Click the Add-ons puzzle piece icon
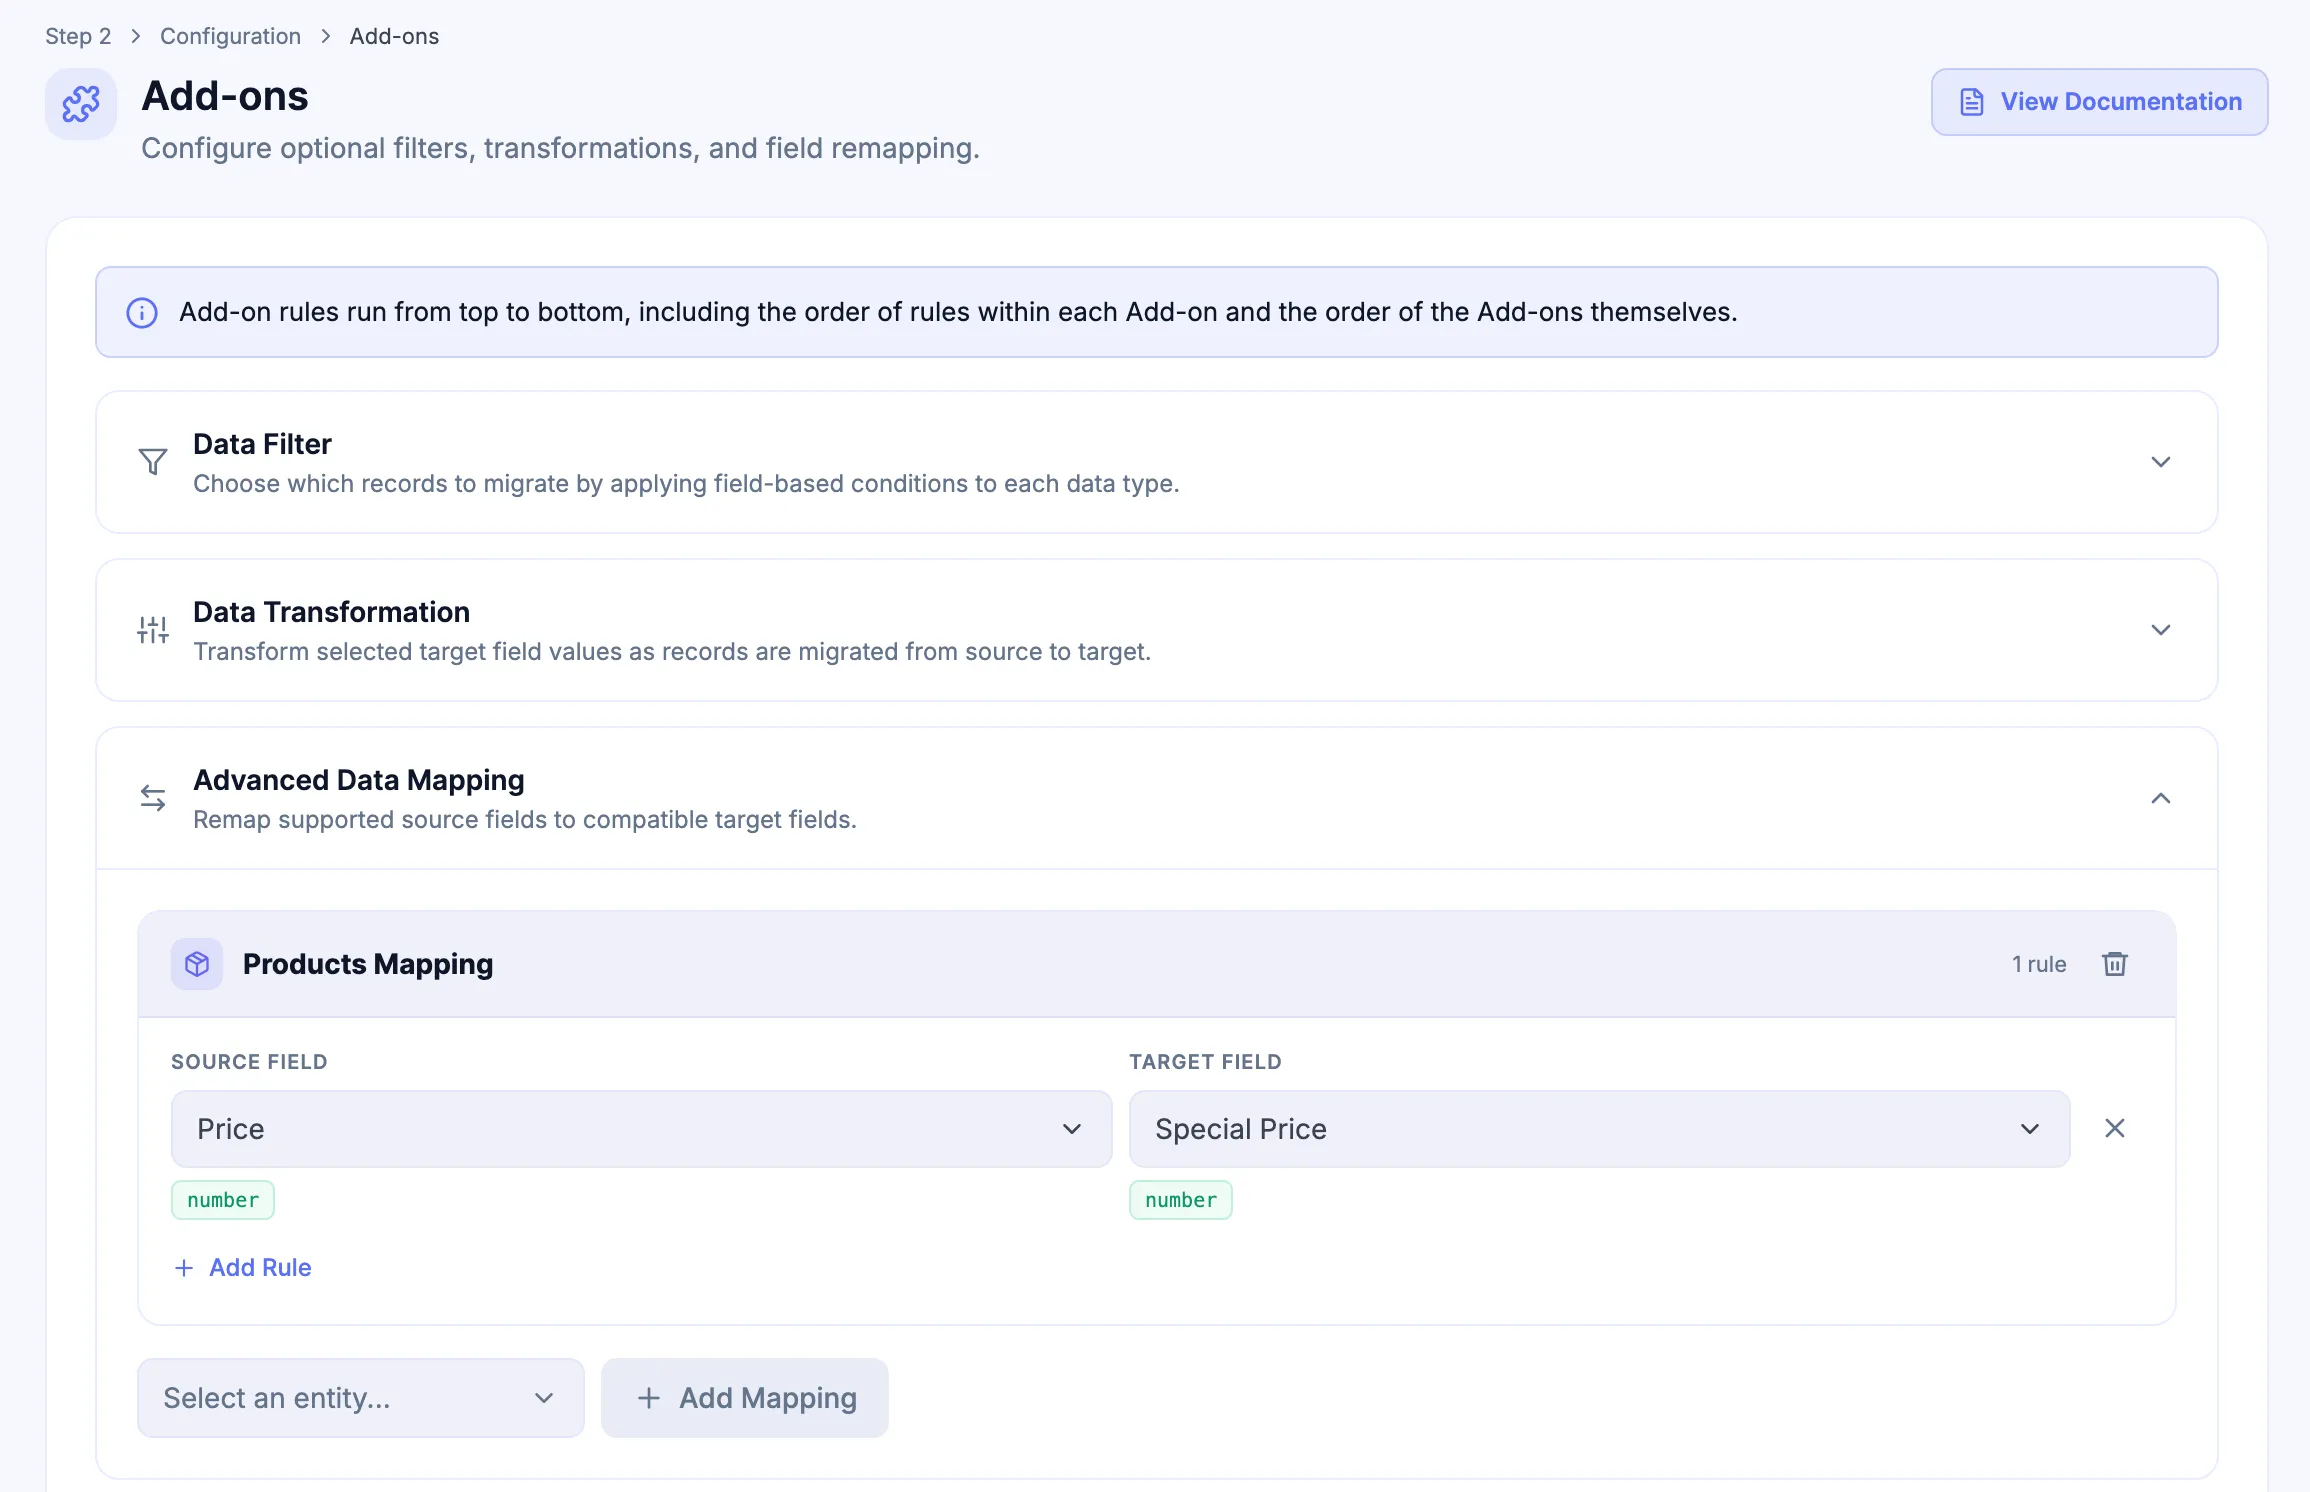The width and height of the screenshot is (2310, 1492). [81, 104]
